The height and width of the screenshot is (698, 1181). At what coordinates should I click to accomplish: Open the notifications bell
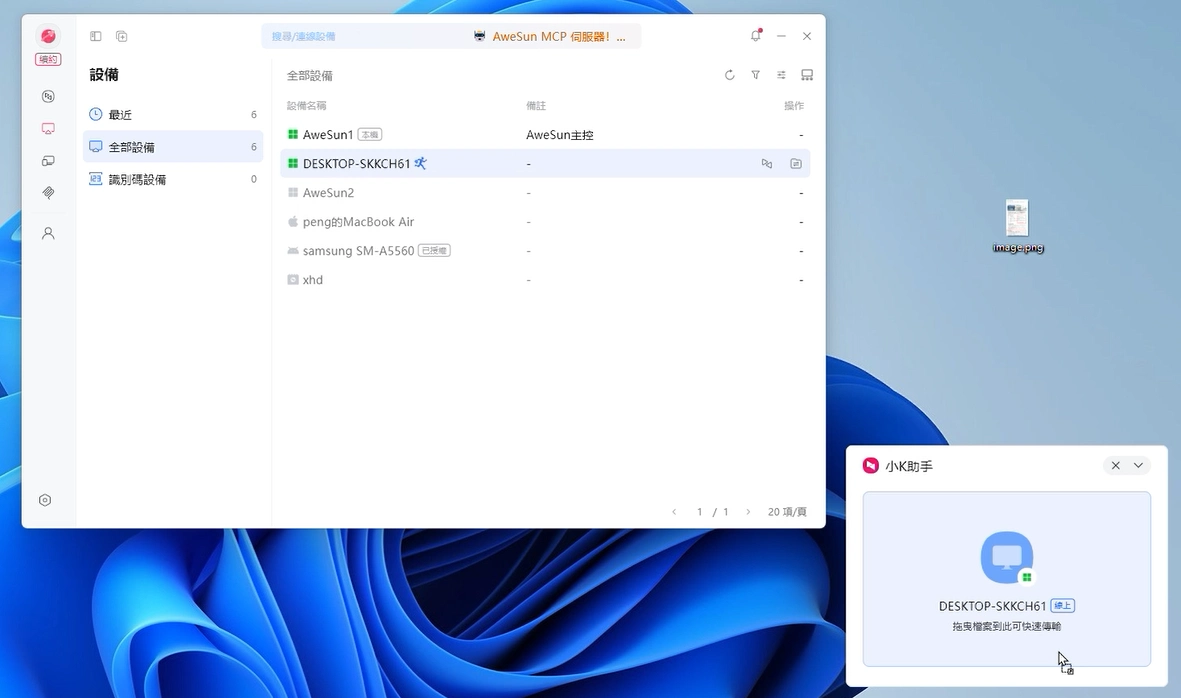(x=755, y=35)
